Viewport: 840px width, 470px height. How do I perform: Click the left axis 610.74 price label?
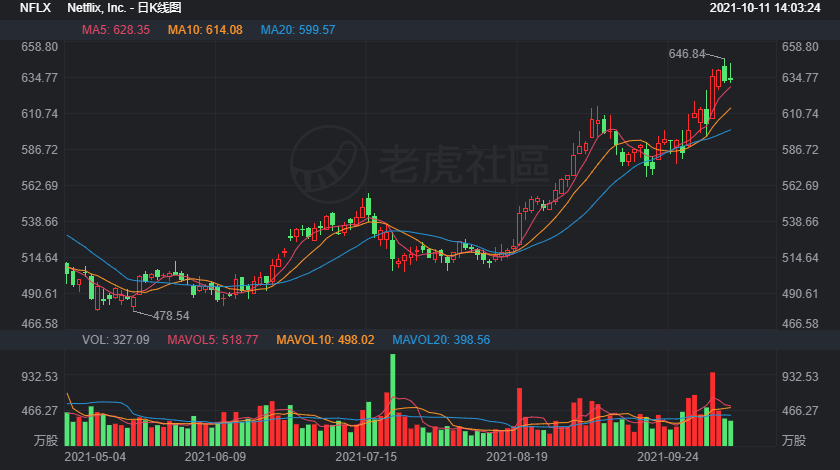(x=40, y=114)
